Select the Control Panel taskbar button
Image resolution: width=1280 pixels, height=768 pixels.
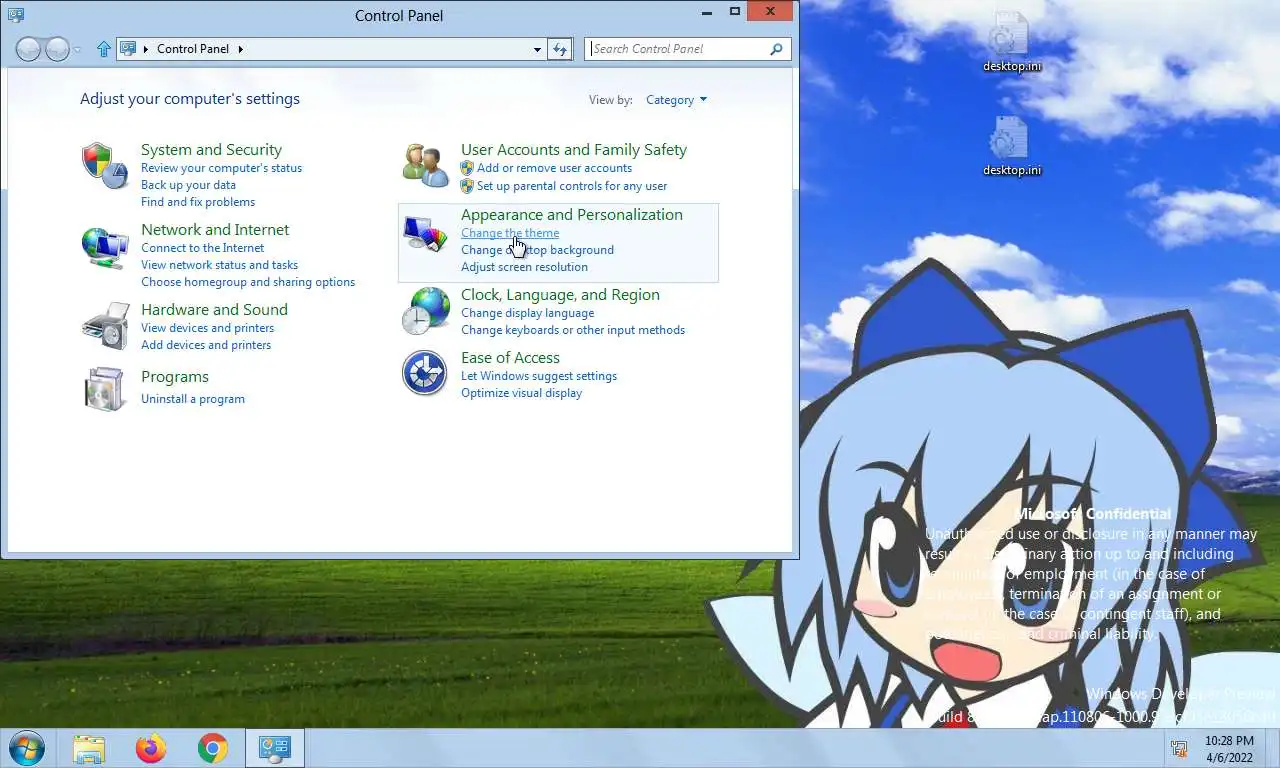pos(274,748)
